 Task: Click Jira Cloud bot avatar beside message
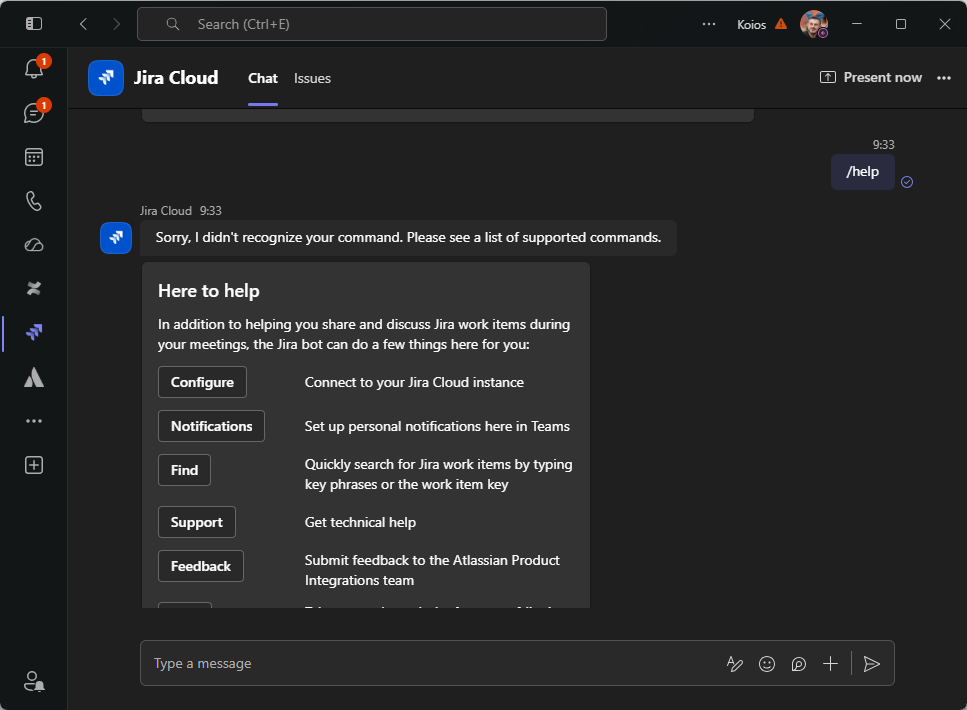coord(116,237)
